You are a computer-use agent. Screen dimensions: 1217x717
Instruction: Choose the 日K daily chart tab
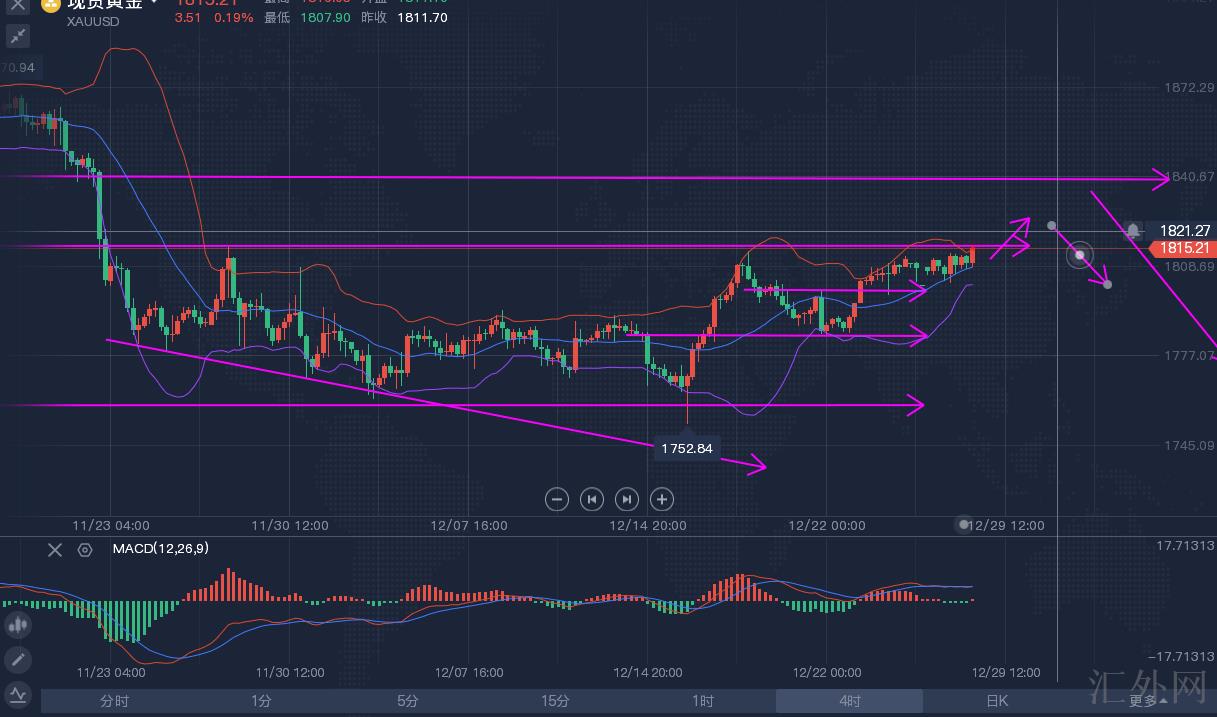(x=996, y=701)
